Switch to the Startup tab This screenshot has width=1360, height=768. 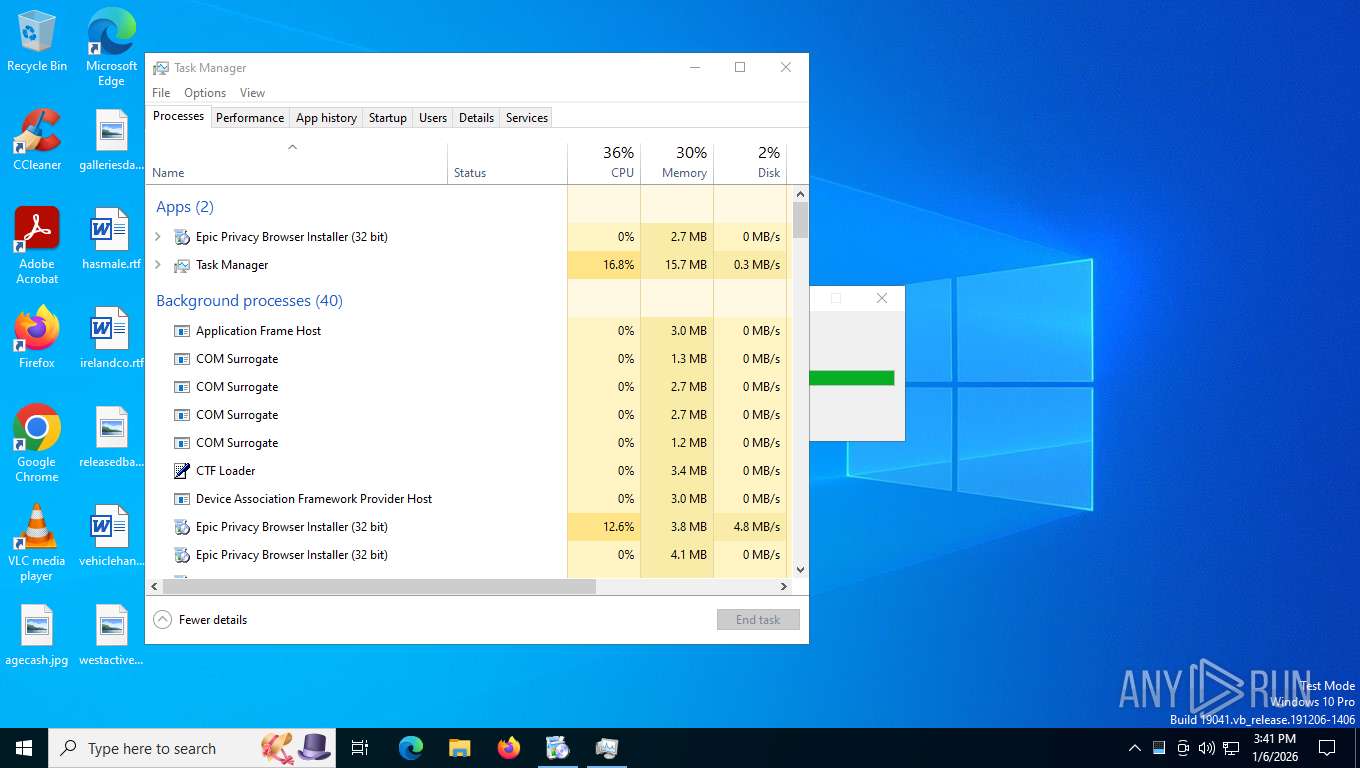coord(388,118)
